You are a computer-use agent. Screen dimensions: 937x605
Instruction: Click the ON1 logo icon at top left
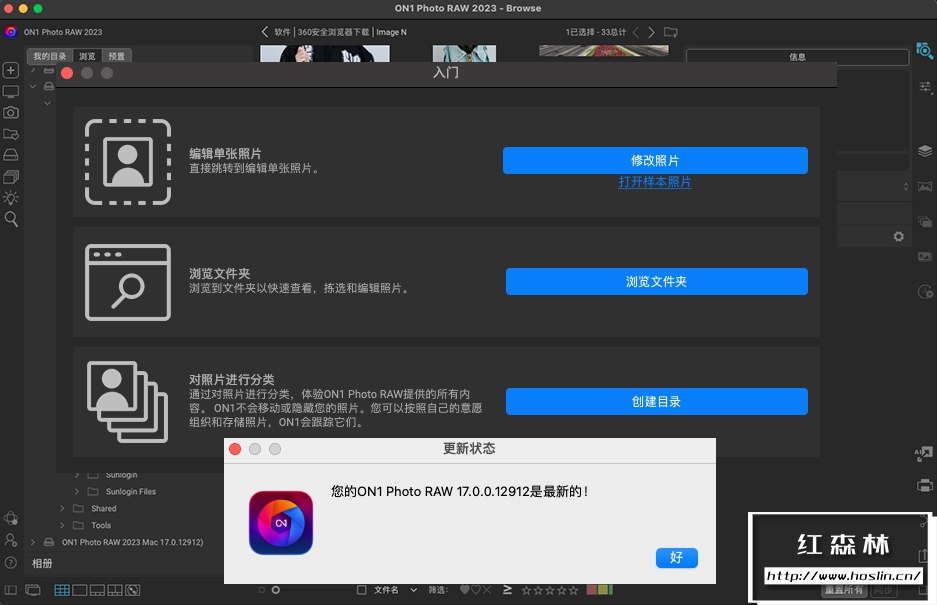[11, 32]
